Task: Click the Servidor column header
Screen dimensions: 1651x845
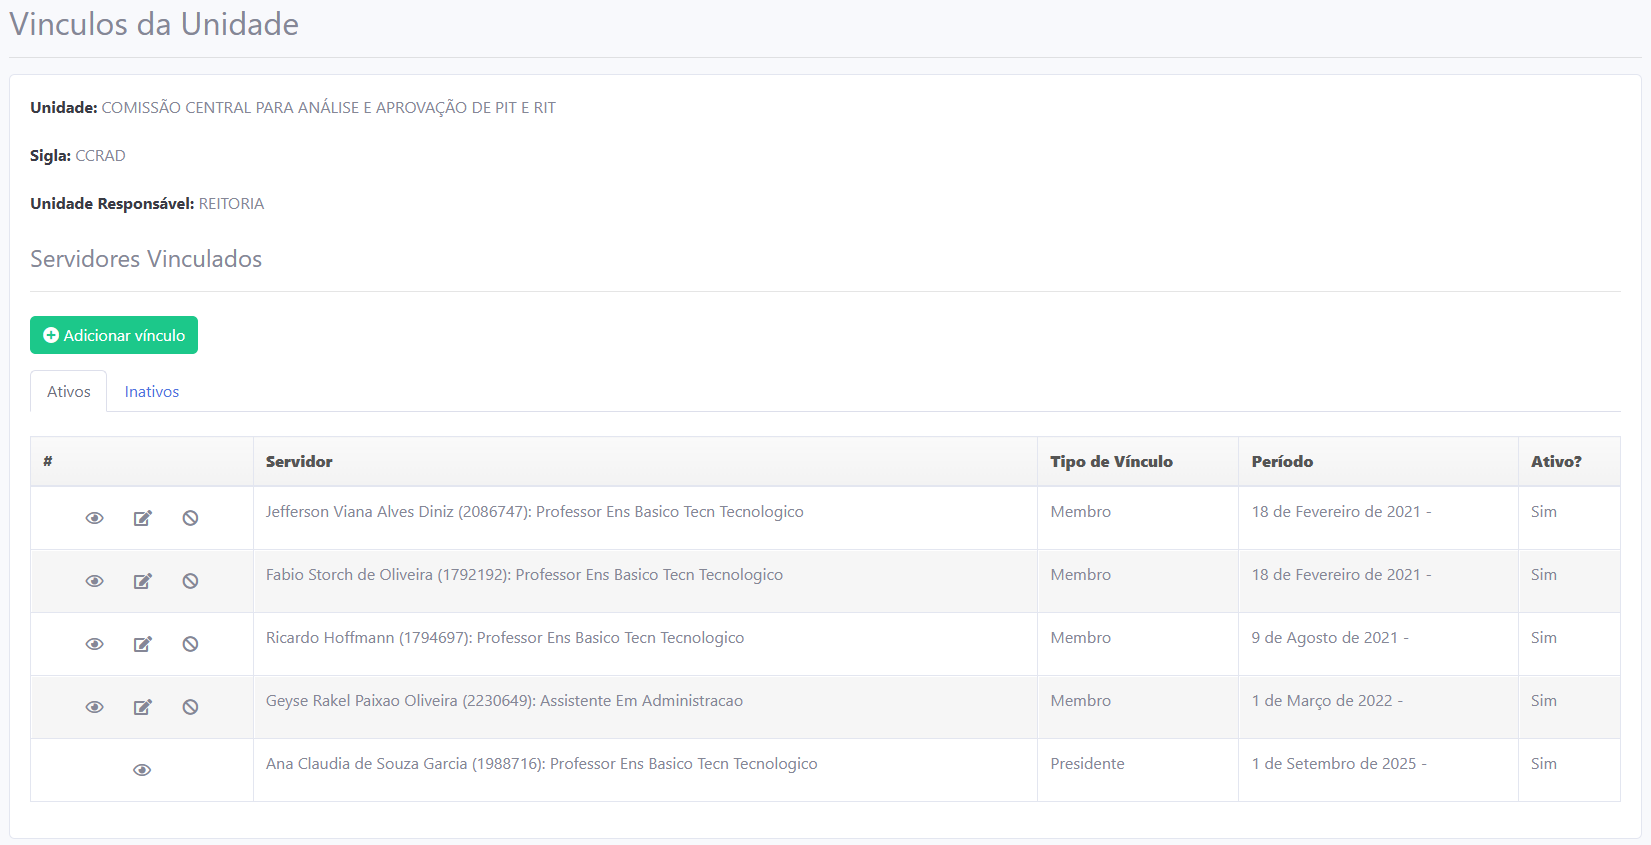Action: [299, 462]
